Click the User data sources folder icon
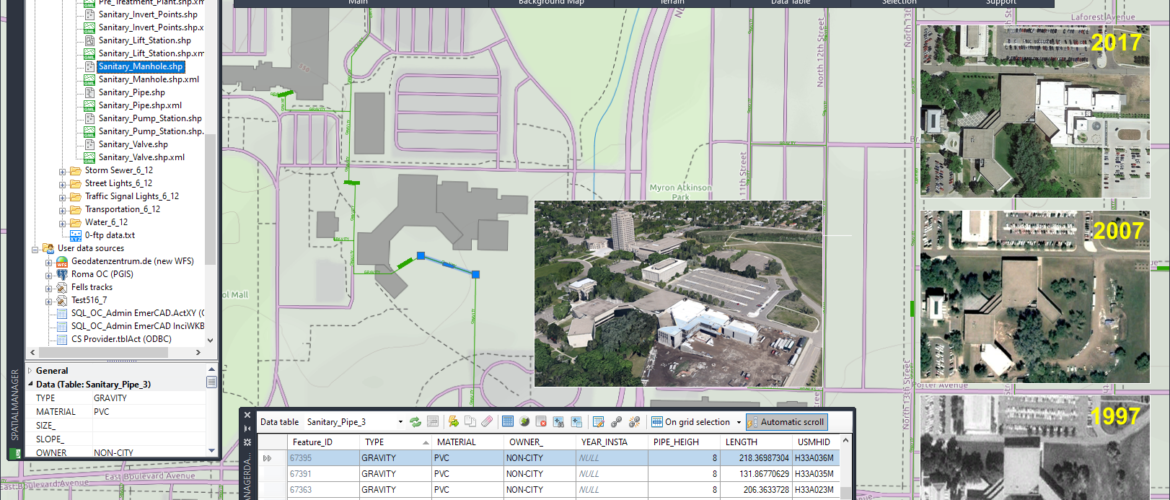The height and width of the screenshot is (500, 1170). coord(48,248)
